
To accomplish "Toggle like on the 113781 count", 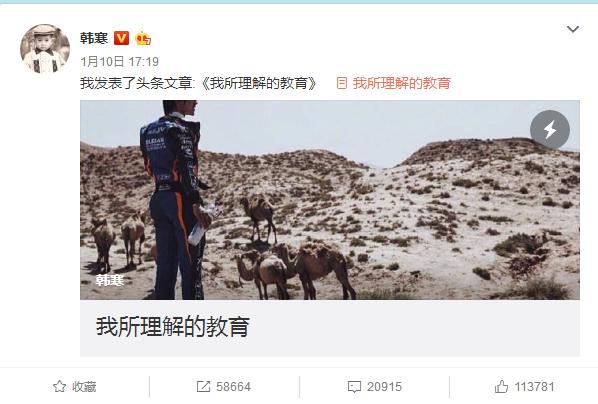I will [534, 387].
